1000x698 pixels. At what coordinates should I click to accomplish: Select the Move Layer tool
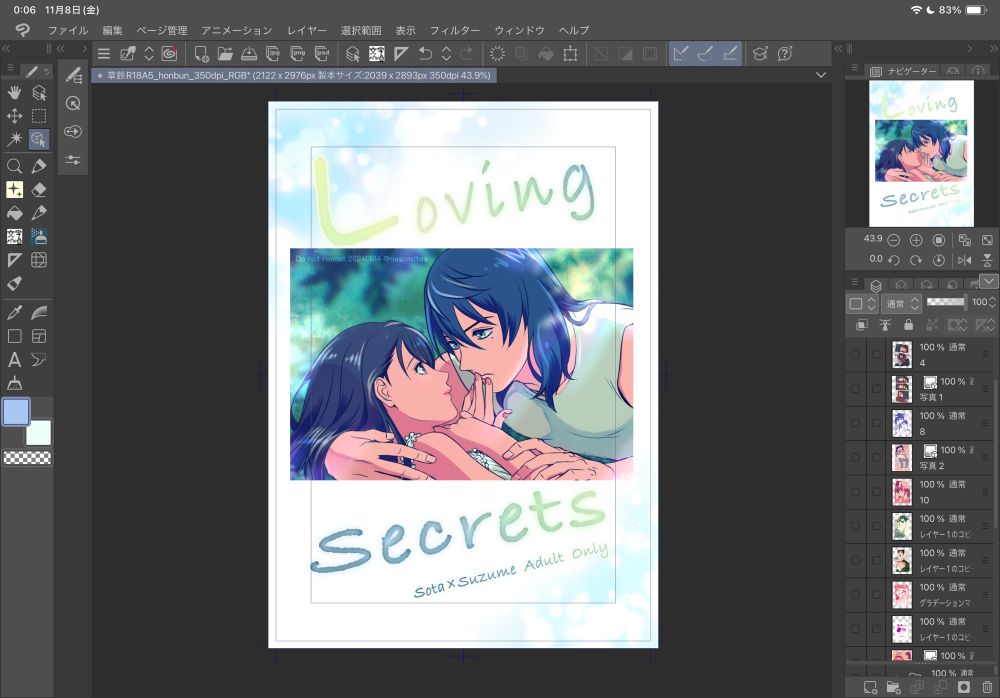14,115
